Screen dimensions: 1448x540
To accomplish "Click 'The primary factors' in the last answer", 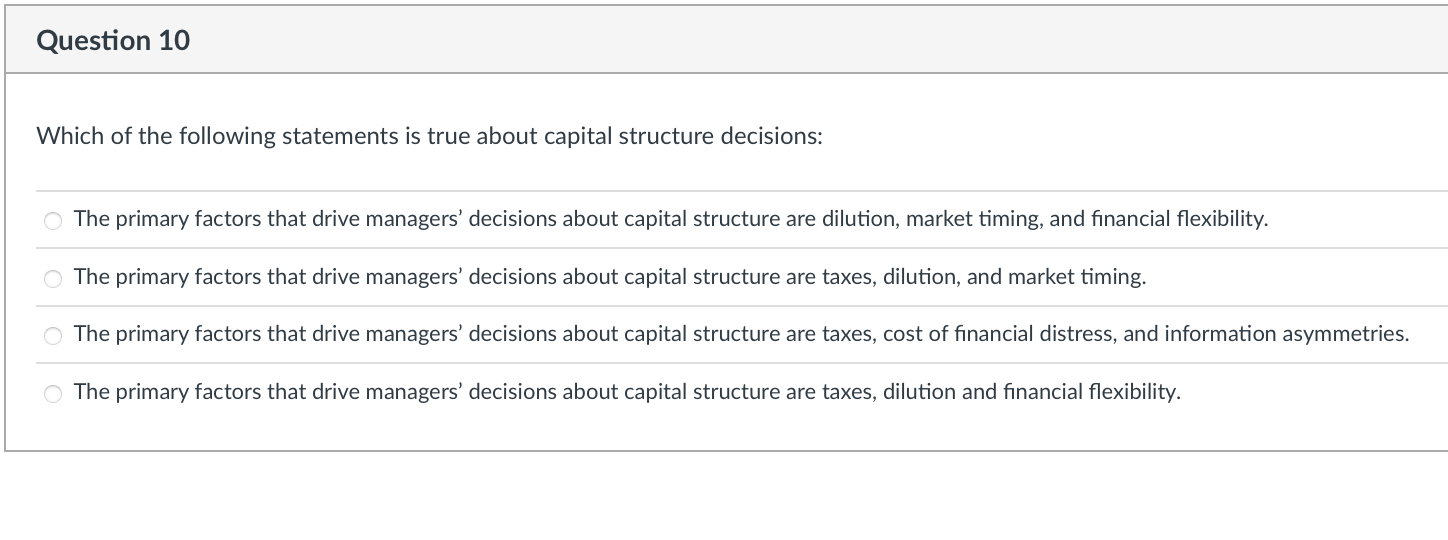I will coord(150,392).
